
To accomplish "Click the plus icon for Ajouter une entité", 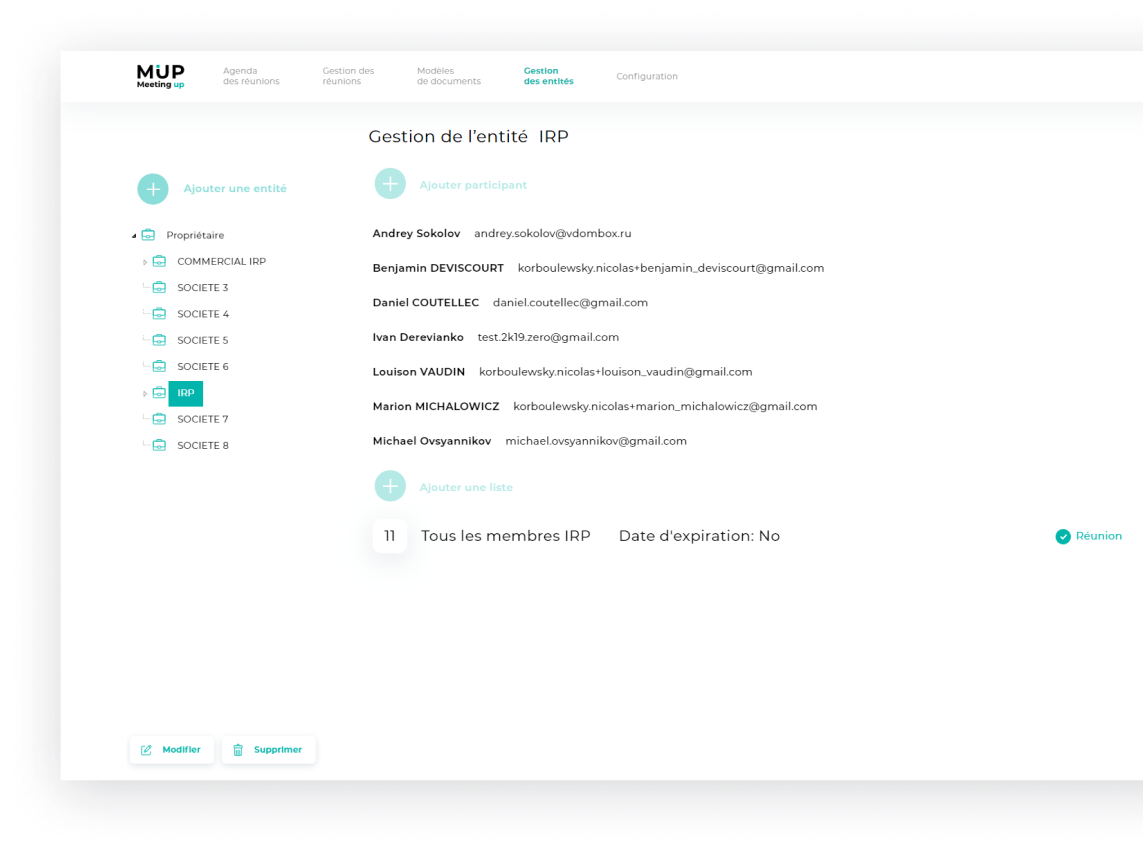I will (153, 188).
